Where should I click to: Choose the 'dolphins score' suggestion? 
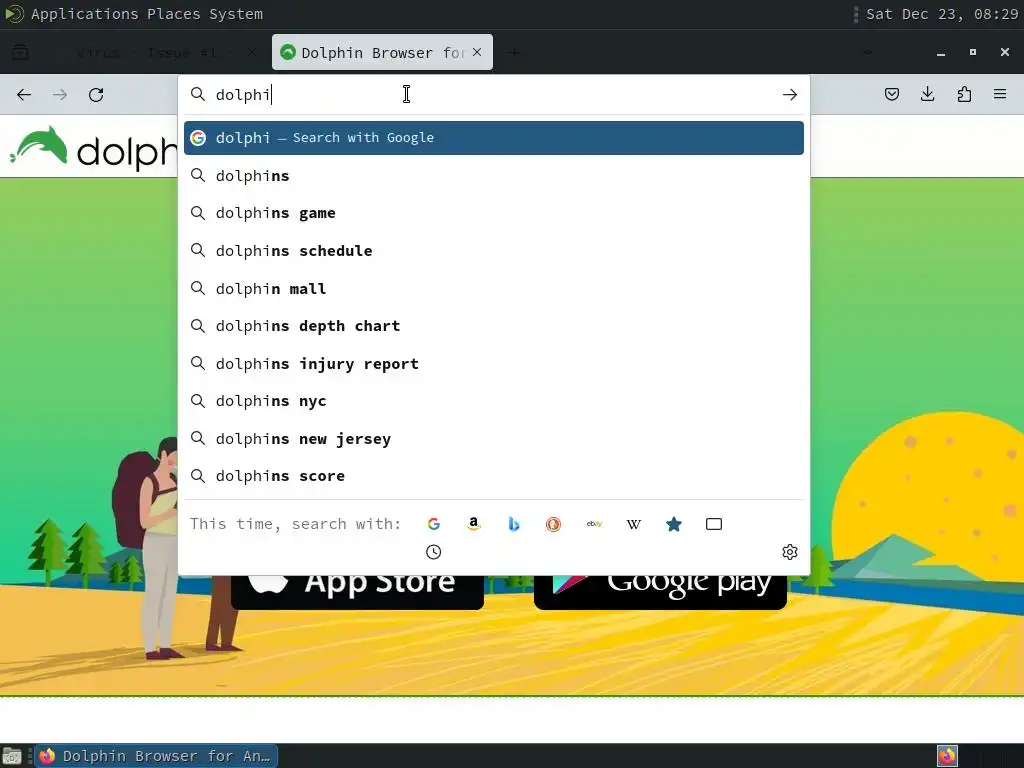494,476
